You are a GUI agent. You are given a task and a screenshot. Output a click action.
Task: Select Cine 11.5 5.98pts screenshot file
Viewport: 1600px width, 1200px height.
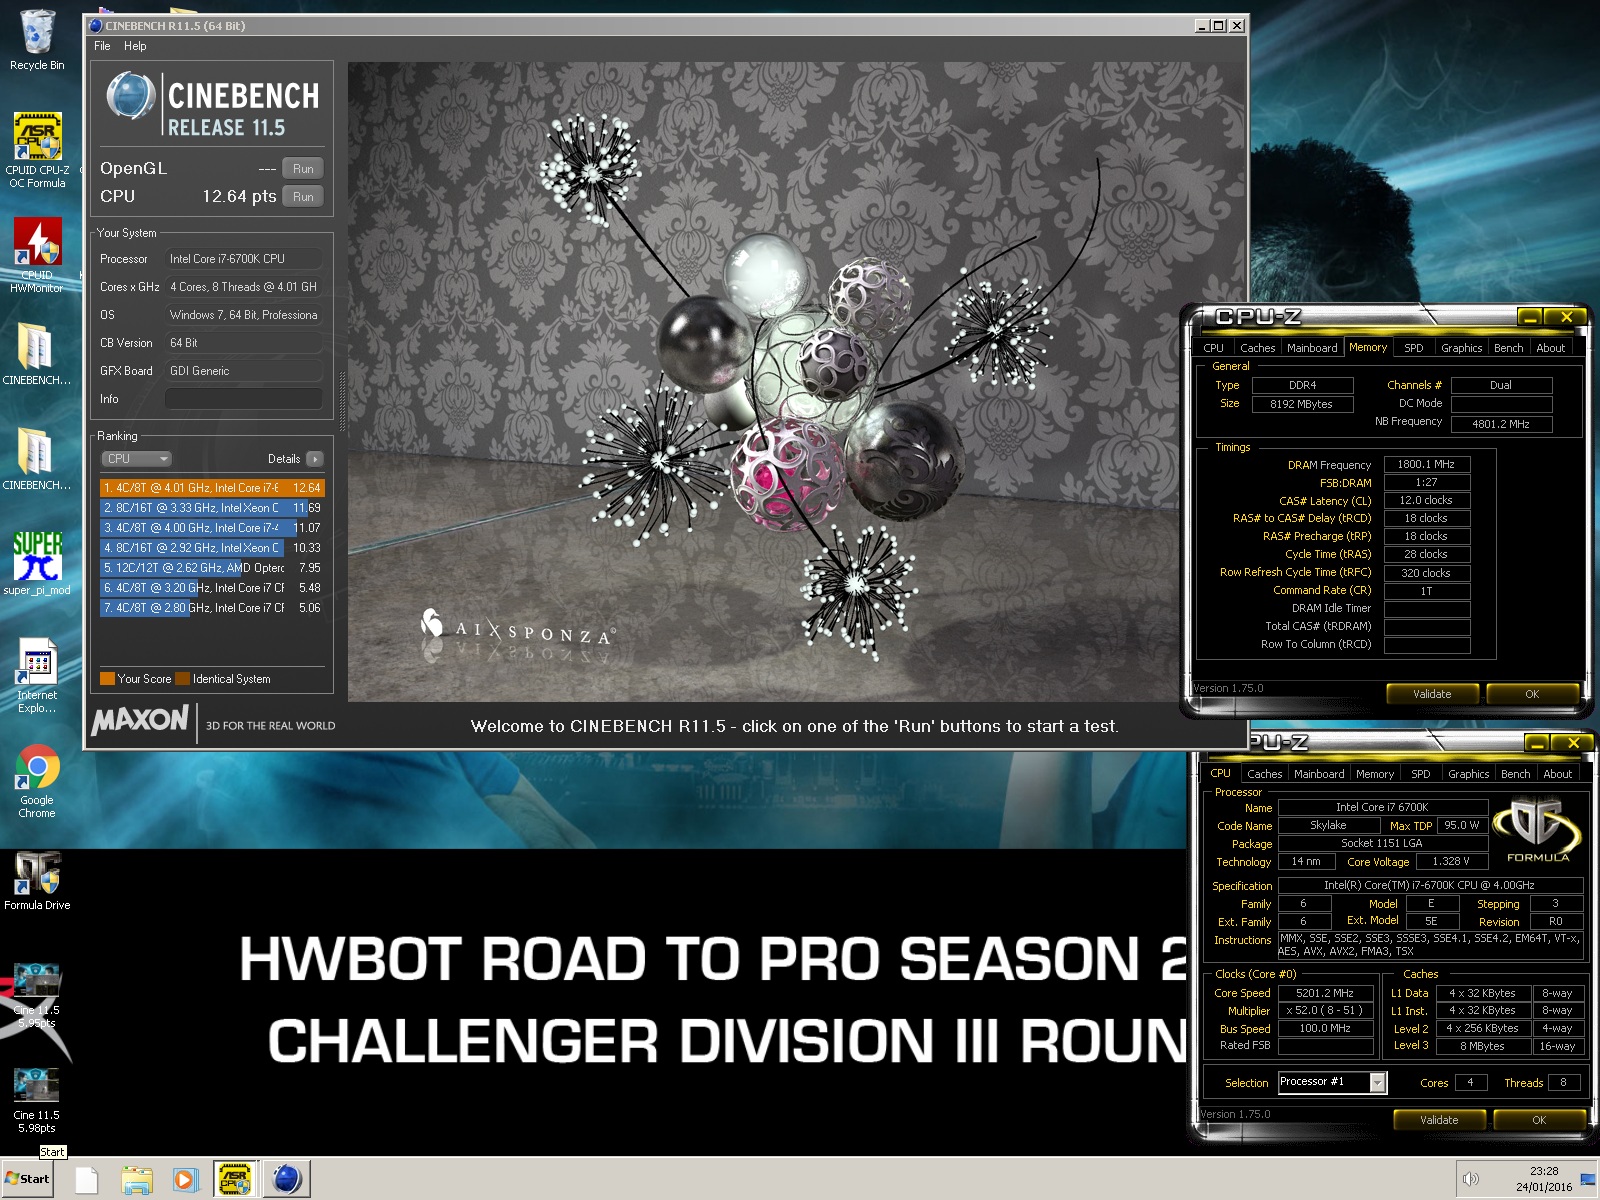click(37, 1100)
